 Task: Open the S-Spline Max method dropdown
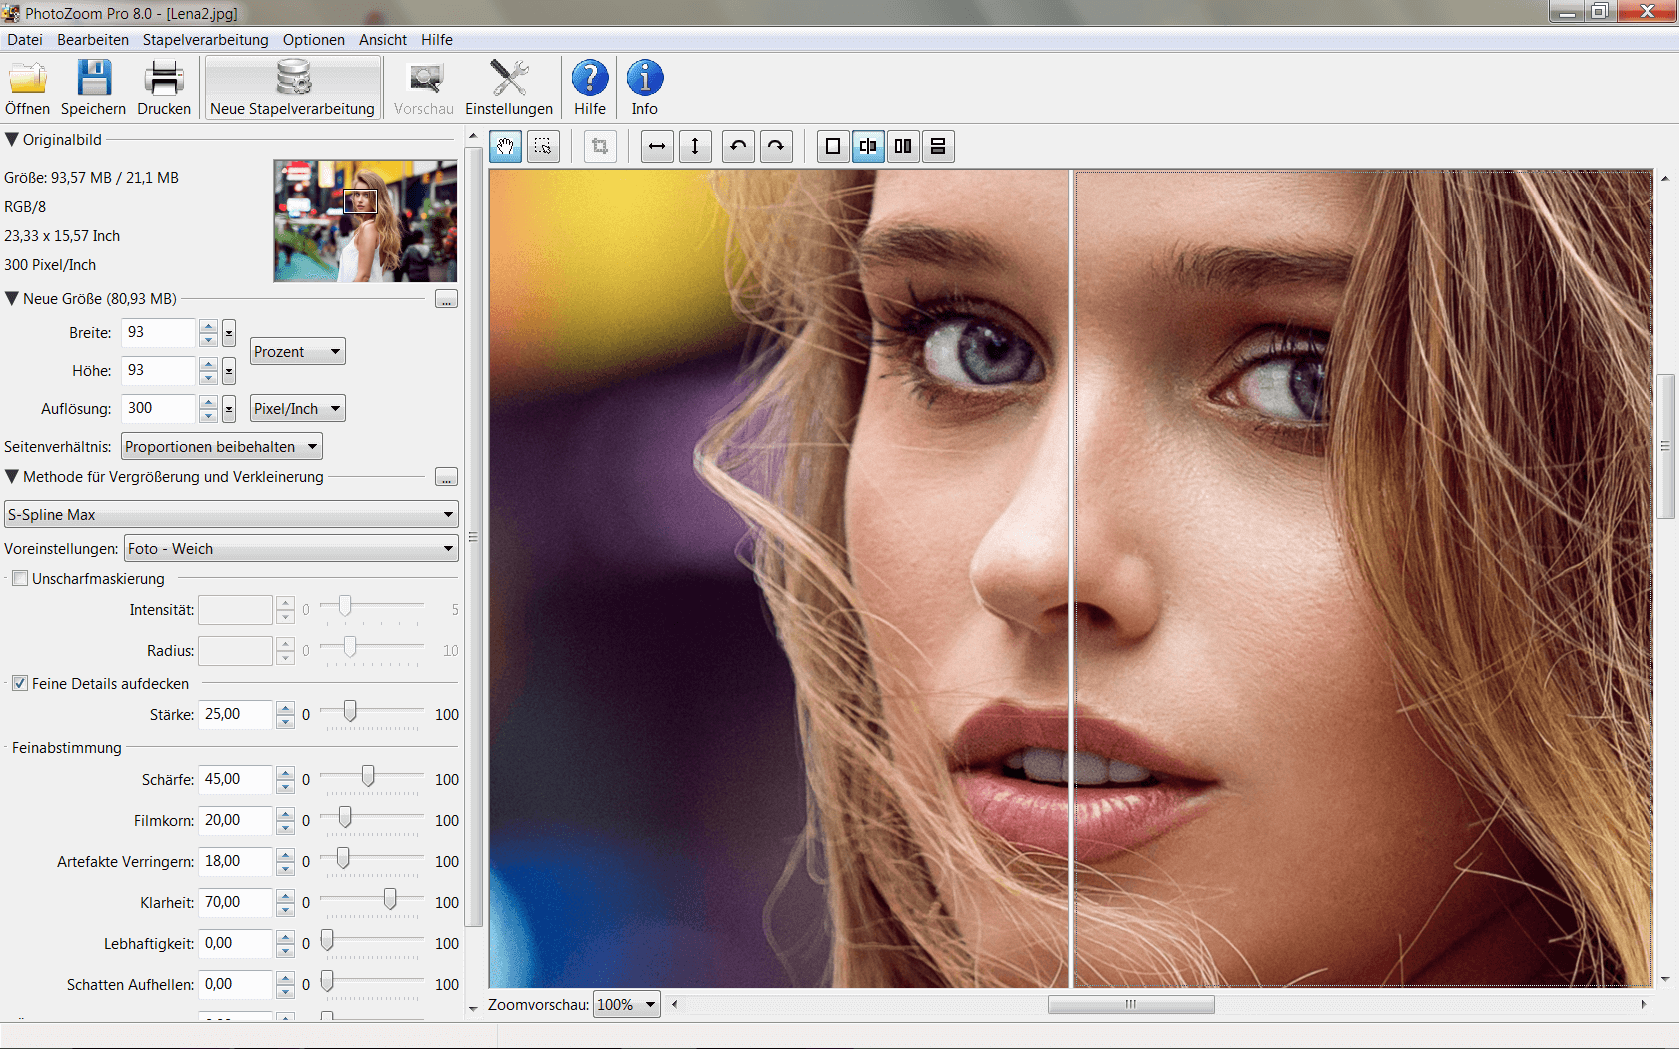(x=448, y=514)
